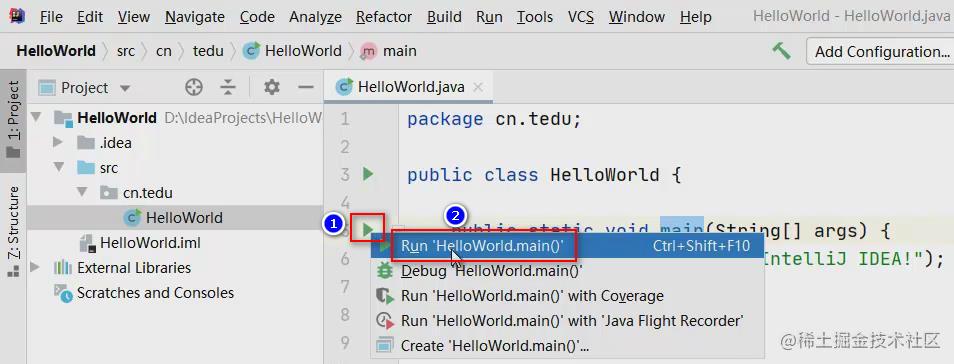Viewport: 954px width, 364px height.
Task: Collapse the cn.tedu package
Action: [81, 193]
